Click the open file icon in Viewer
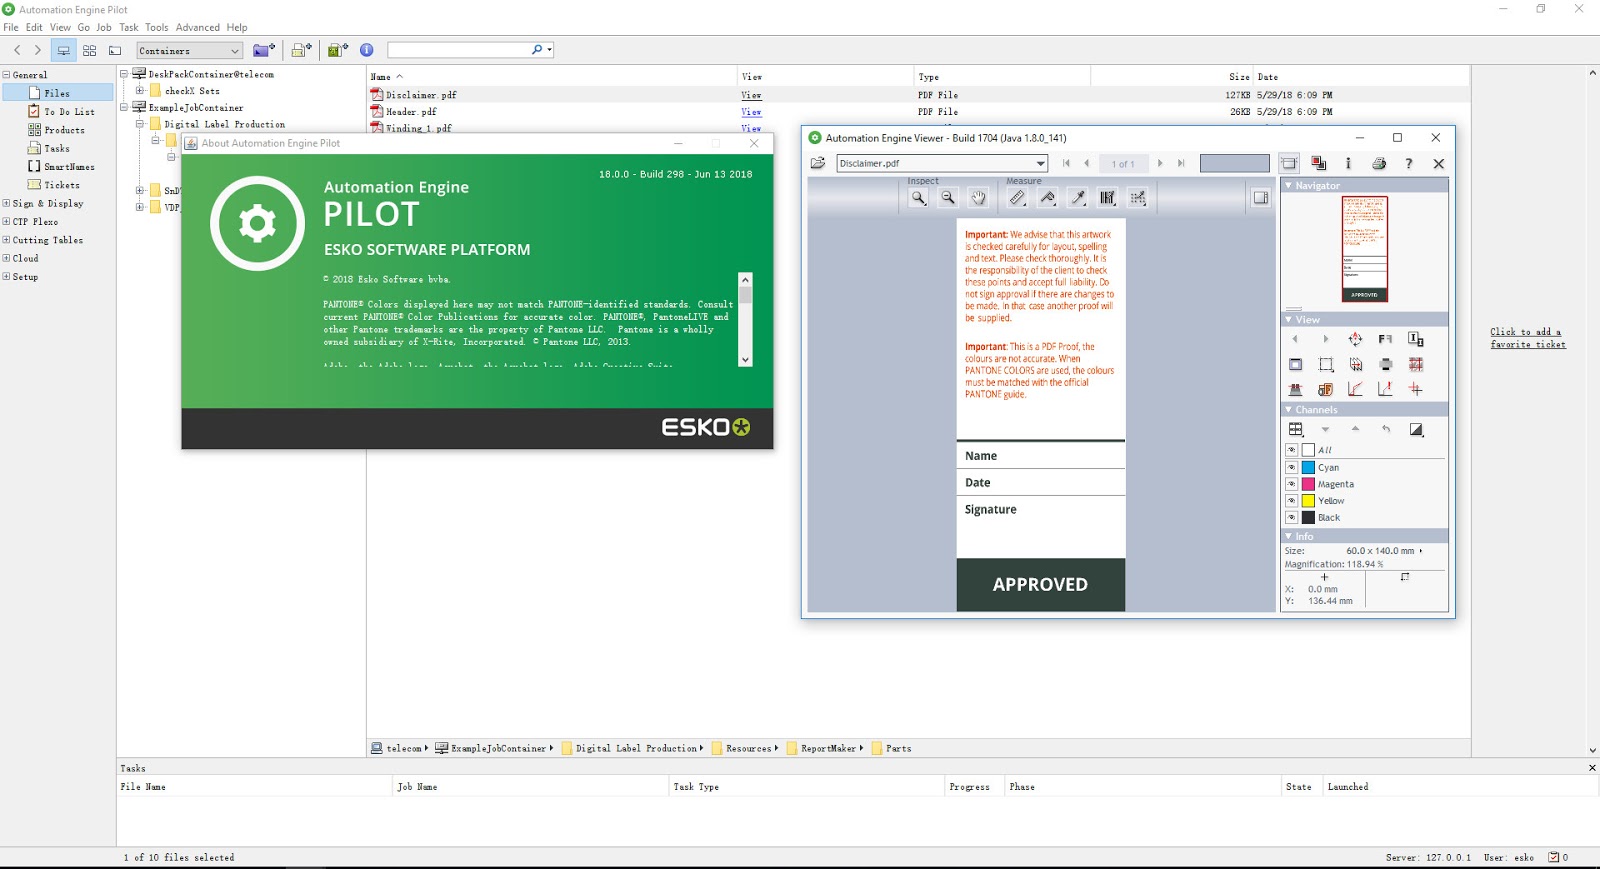1600x869 pixels. 818,163
